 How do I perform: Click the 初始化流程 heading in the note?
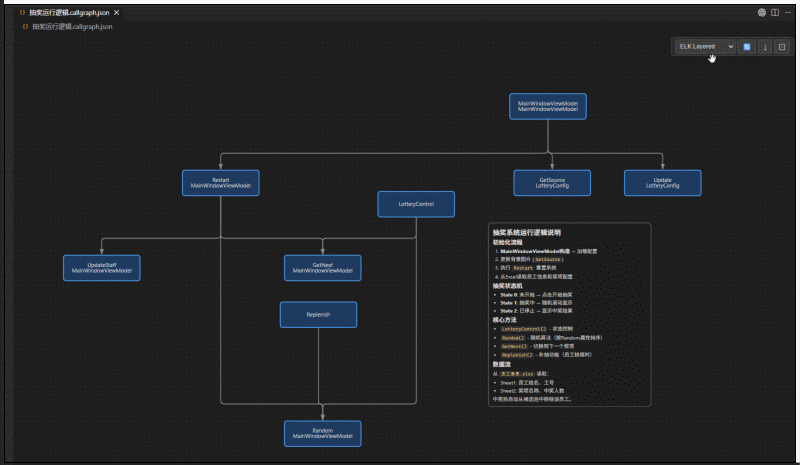[x=507, y=242]
